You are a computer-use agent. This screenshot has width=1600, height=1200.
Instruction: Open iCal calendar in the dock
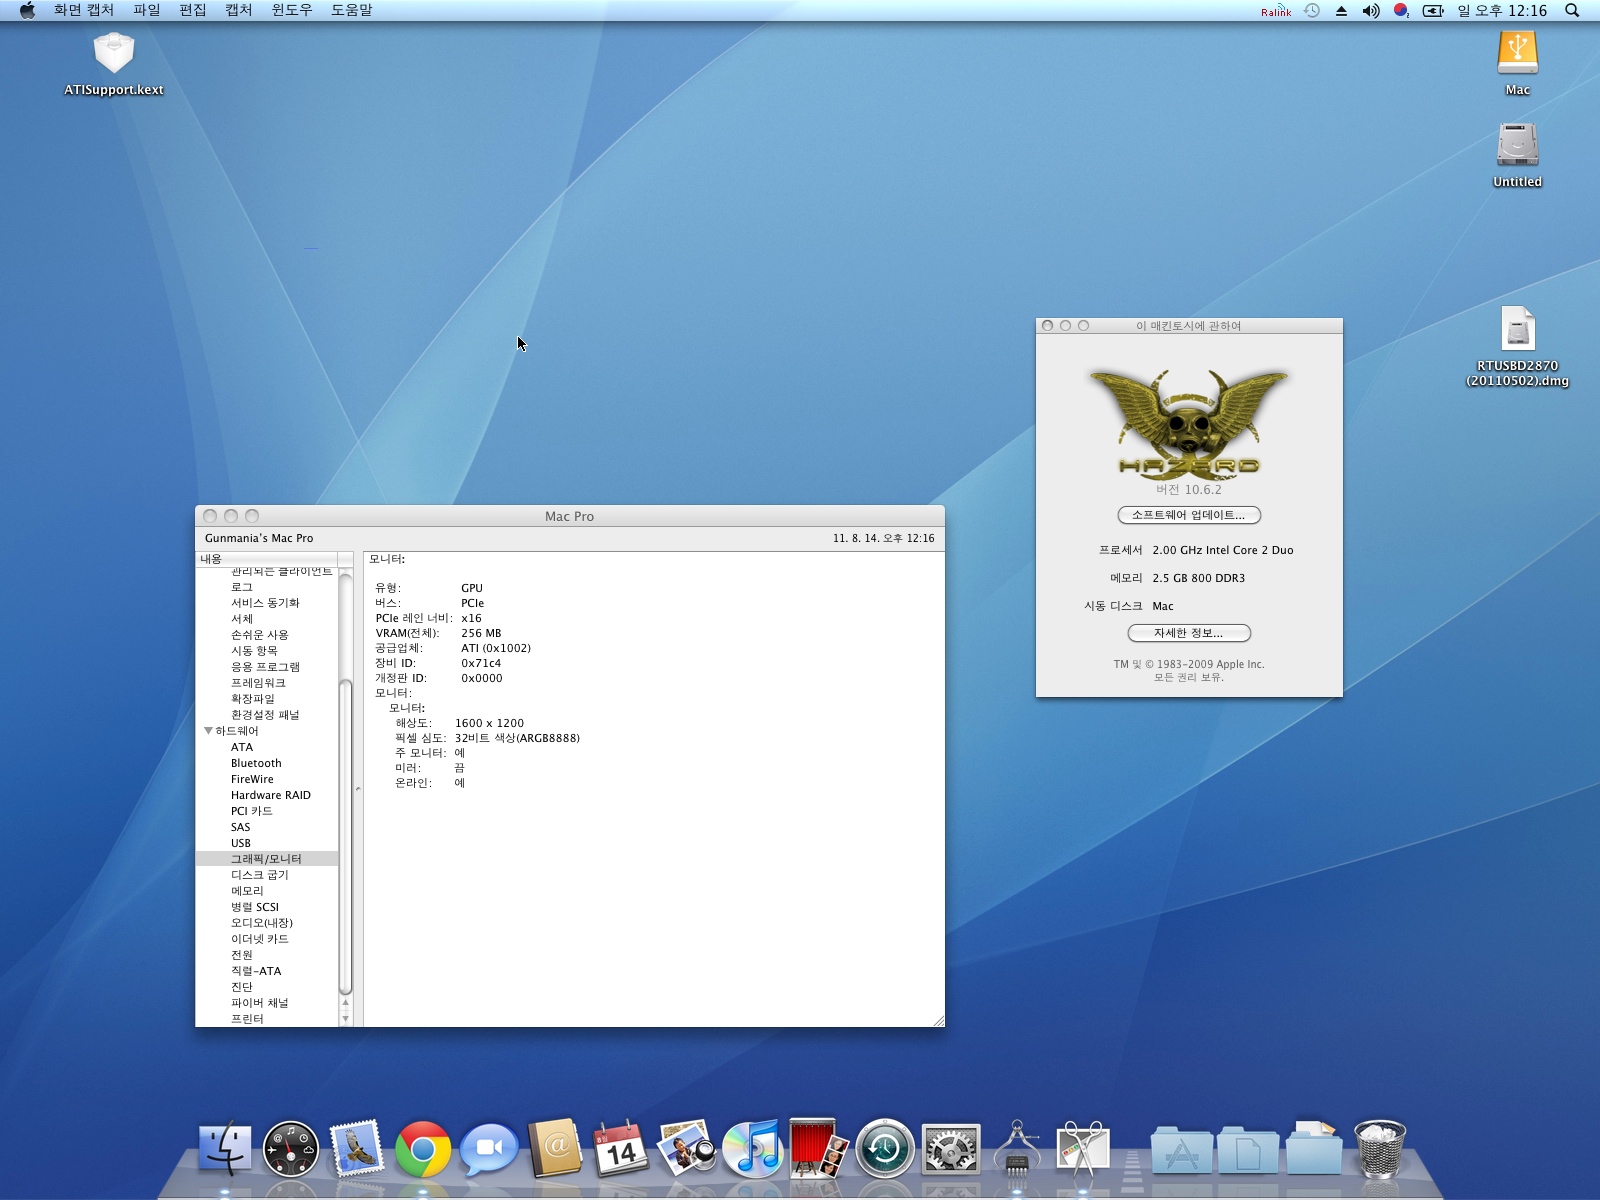pyautogui.click(x=621, y=1148)
